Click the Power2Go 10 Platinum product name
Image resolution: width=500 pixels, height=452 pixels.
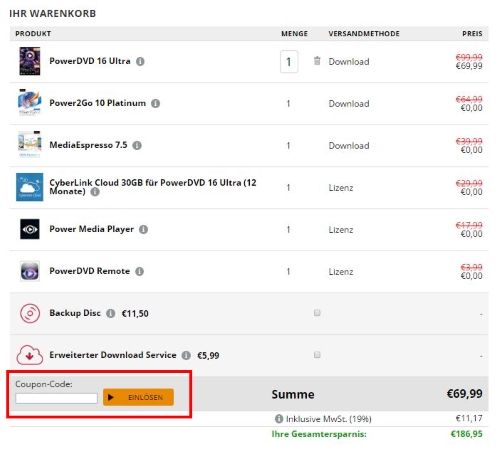(97, 103)
